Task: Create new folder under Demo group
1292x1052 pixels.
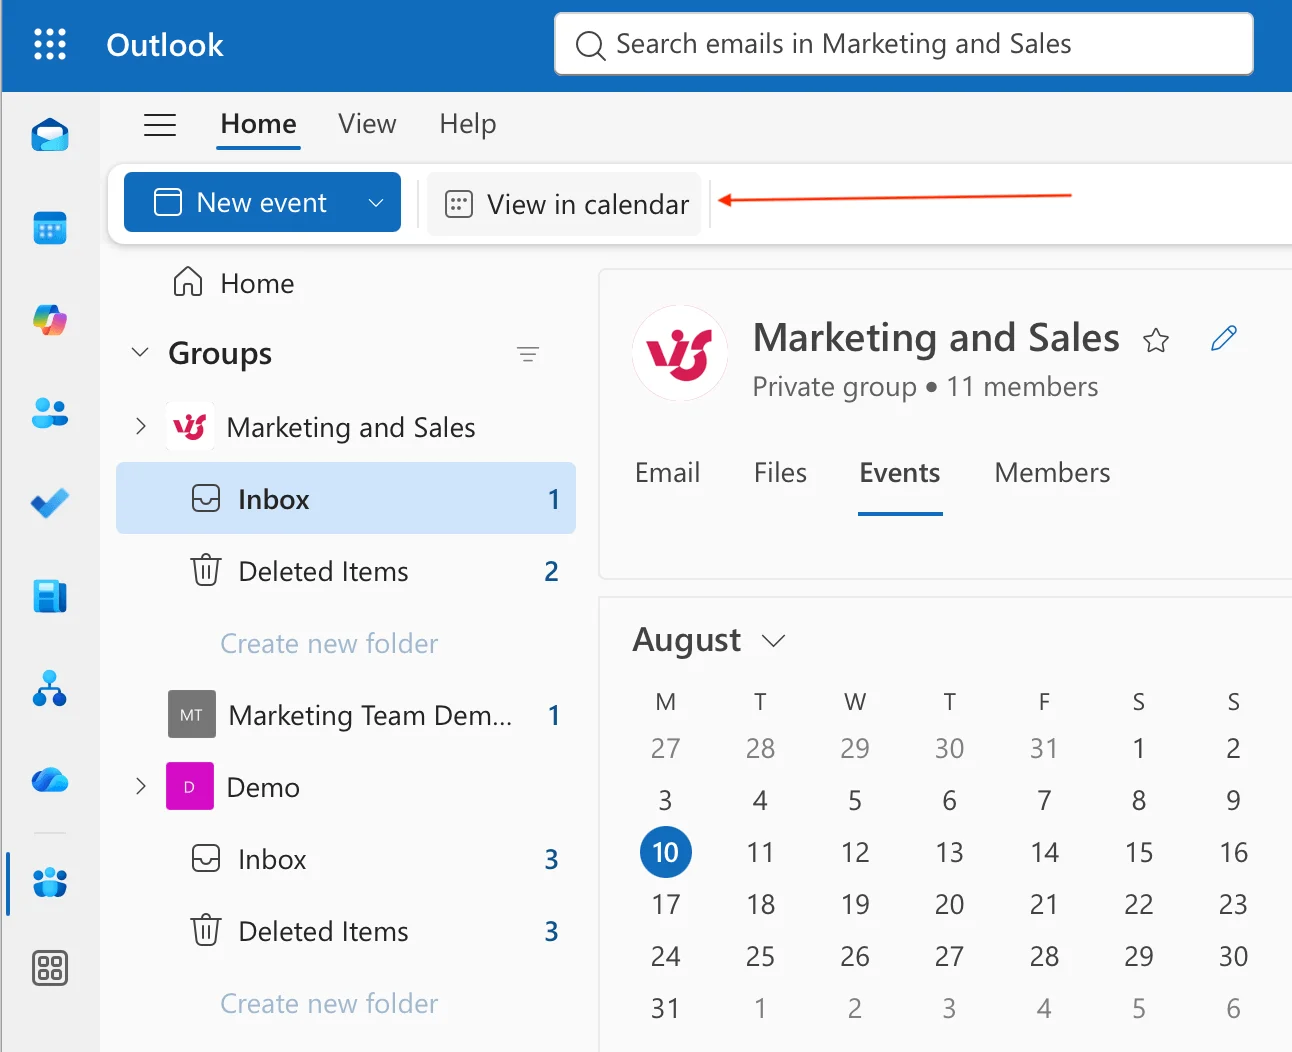Action: click(x=329, y=1003)
